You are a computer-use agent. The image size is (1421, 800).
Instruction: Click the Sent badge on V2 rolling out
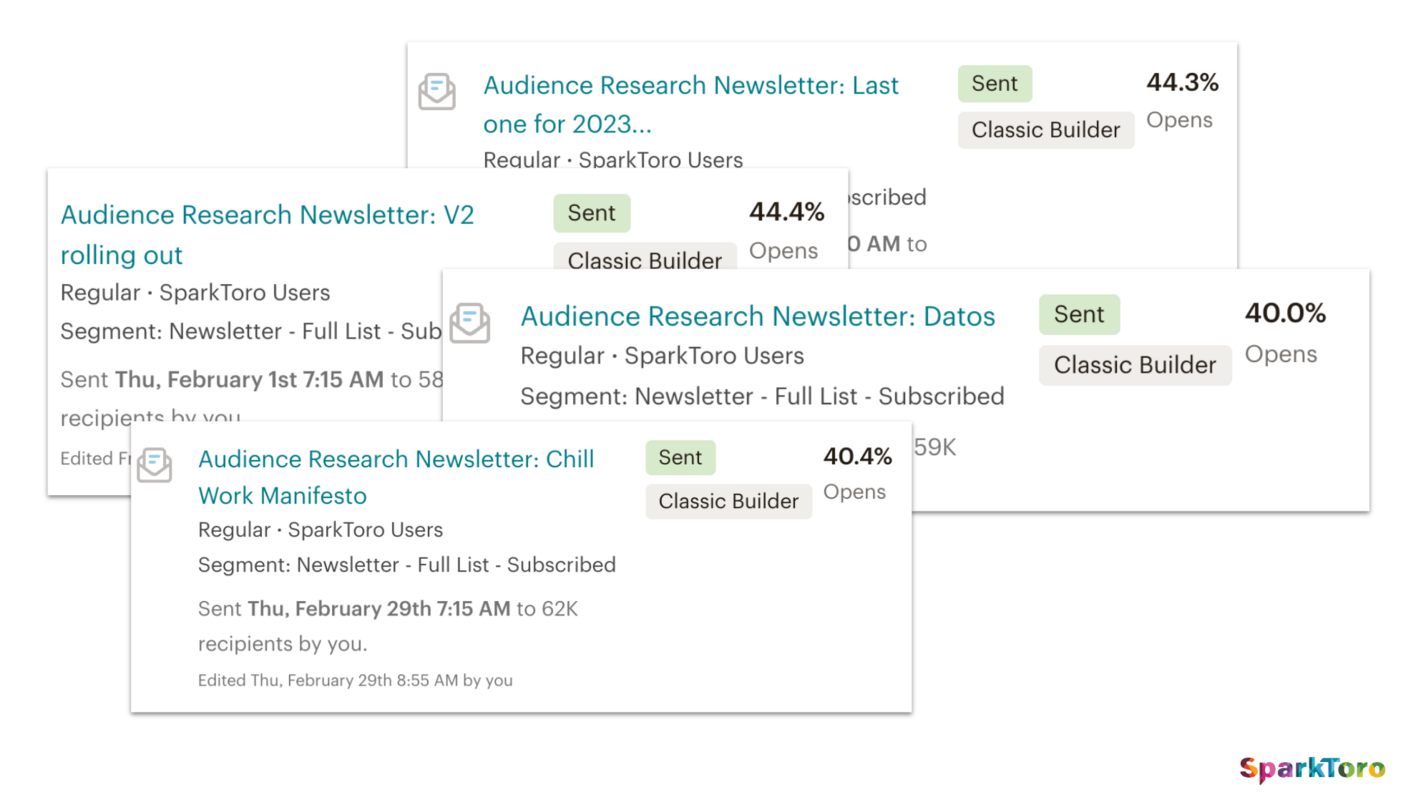(x=591, y=213)
